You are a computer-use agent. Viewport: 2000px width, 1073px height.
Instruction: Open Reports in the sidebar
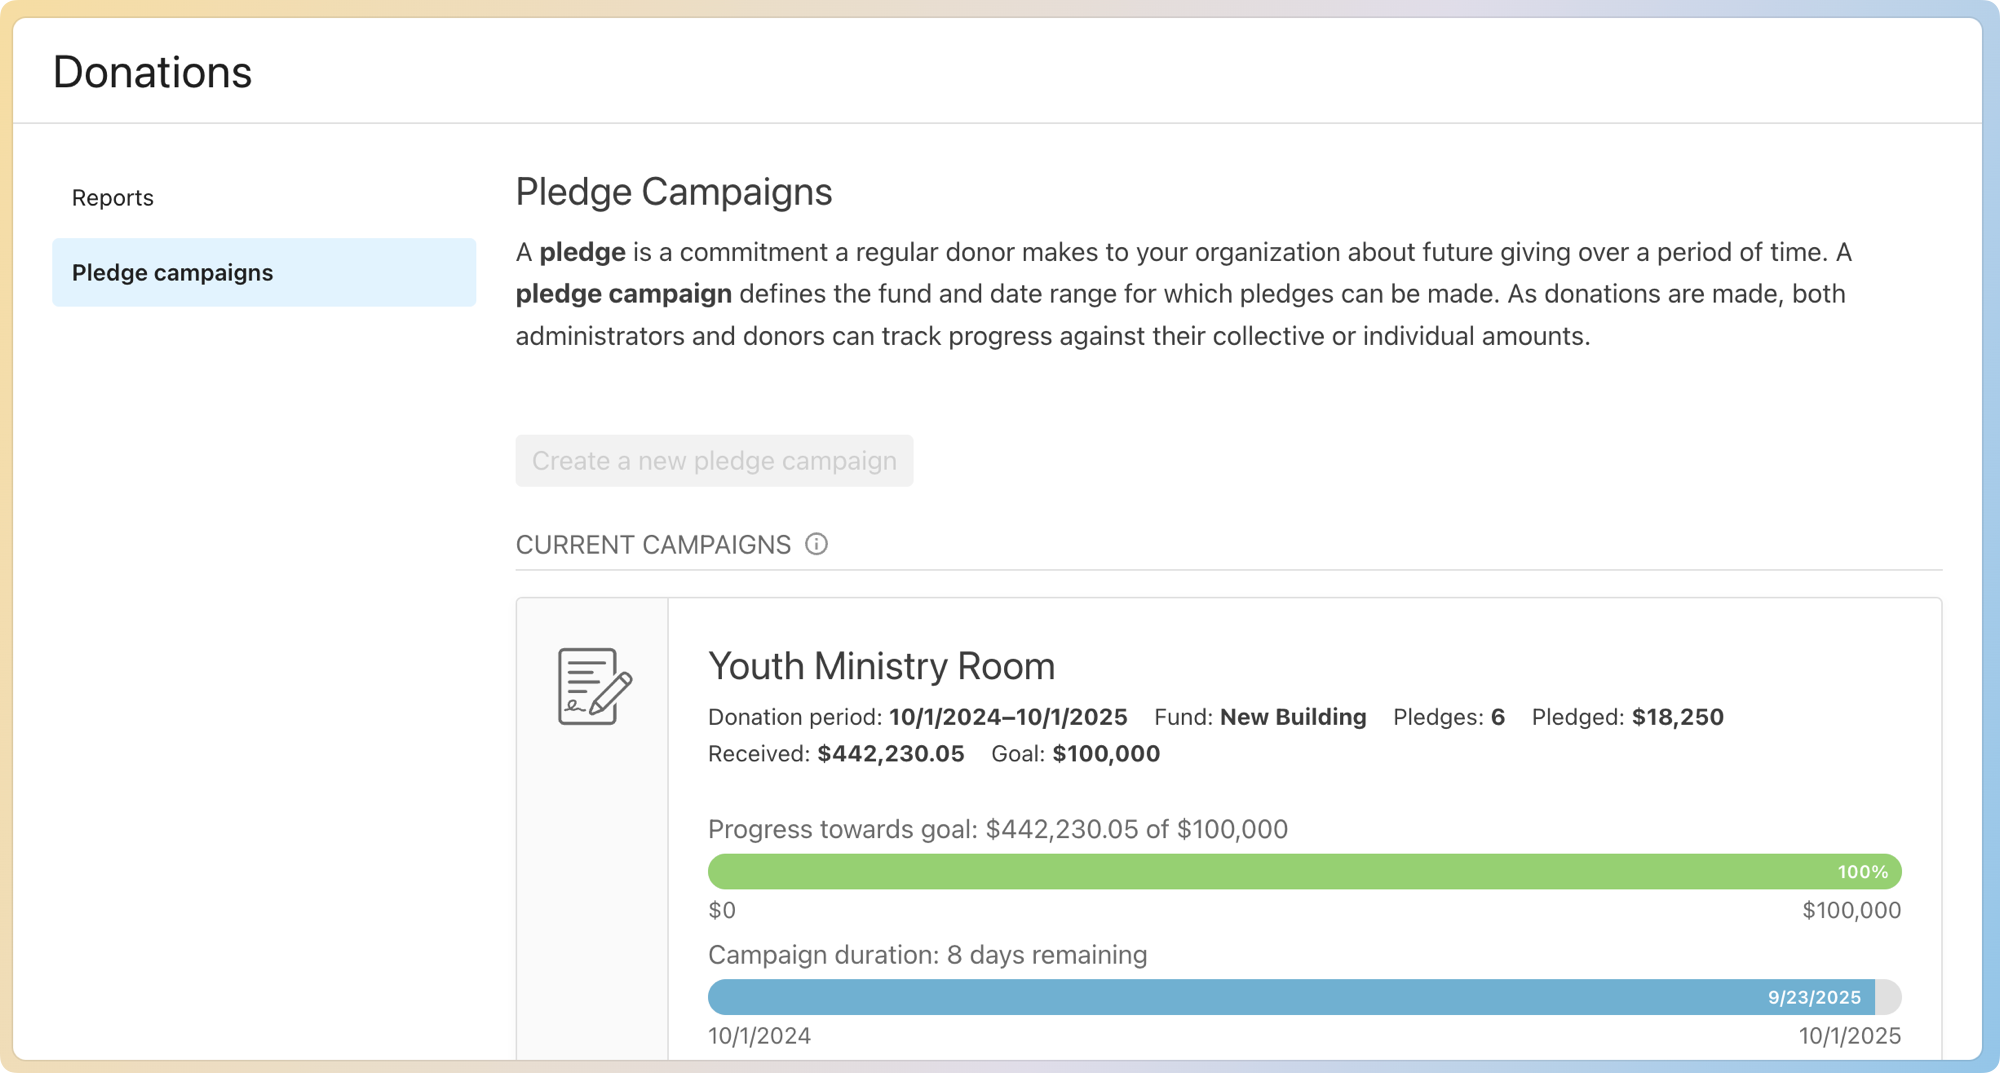[113, 198]
